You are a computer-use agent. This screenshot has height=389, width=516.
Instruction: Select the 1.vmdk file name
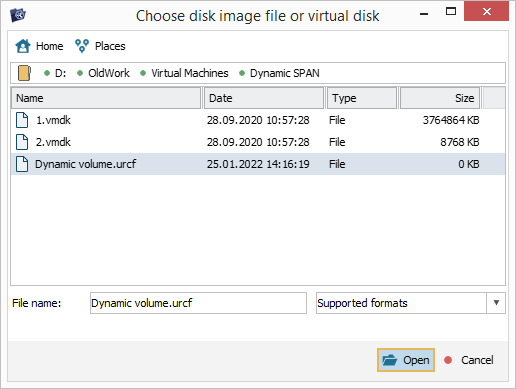pos(53,120)
